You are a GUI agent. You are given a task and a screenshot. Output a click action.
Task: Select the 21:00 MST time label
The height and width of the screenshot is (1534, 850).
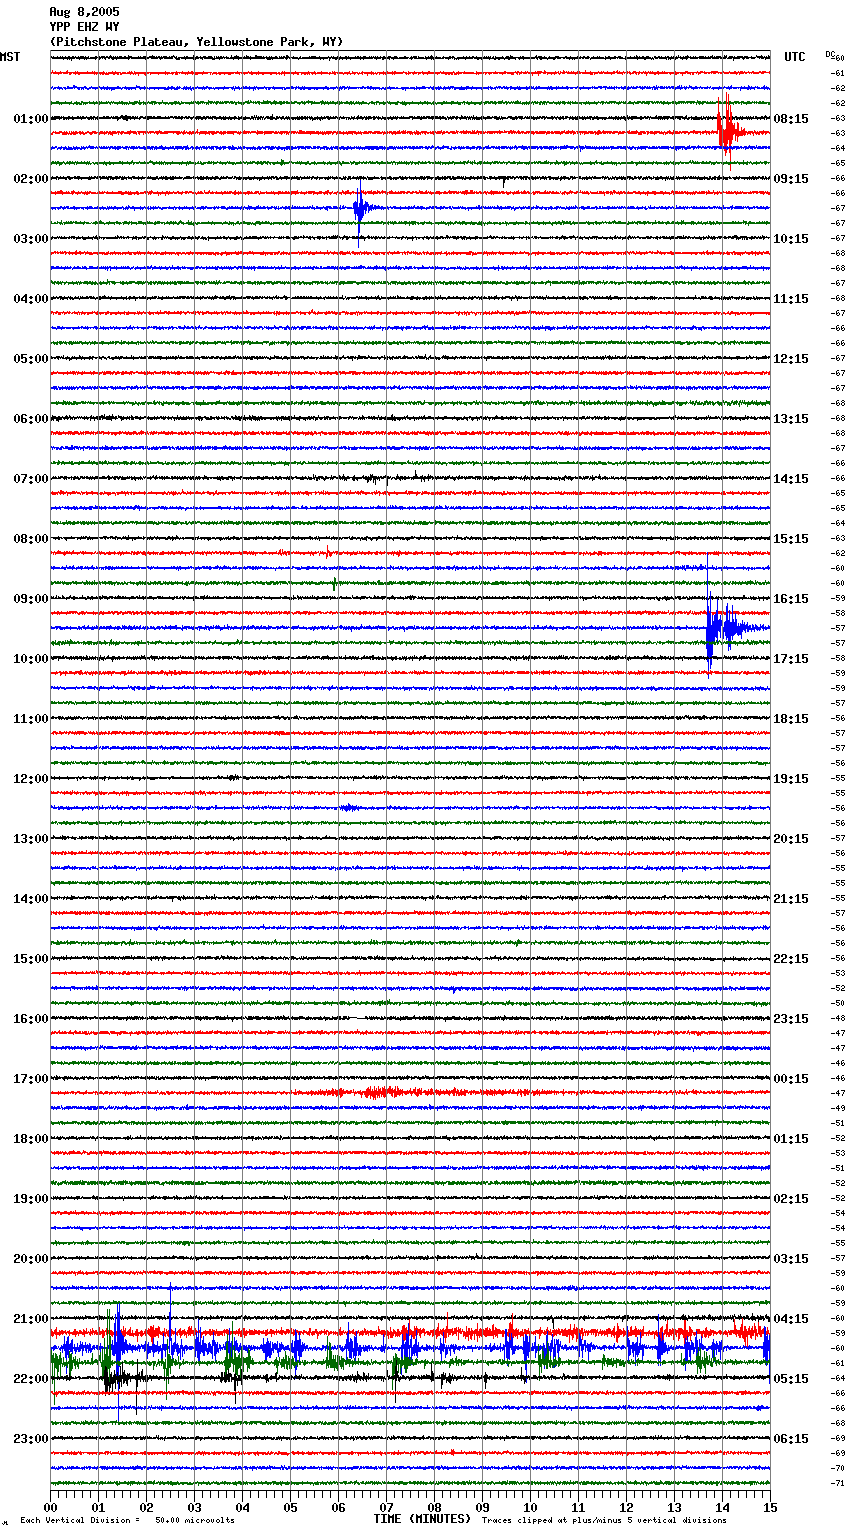point(31,1319)
